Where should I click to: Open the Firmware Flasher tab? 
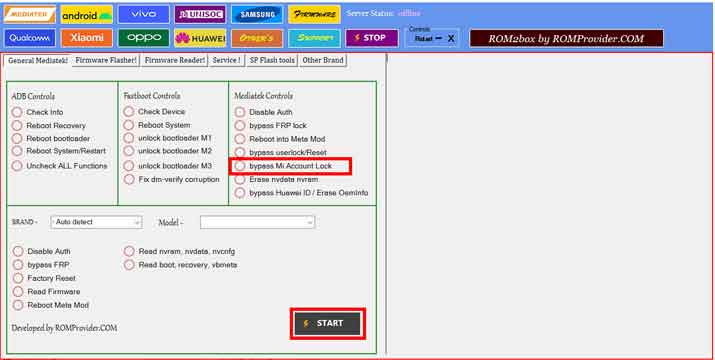[x=106, y=60]
